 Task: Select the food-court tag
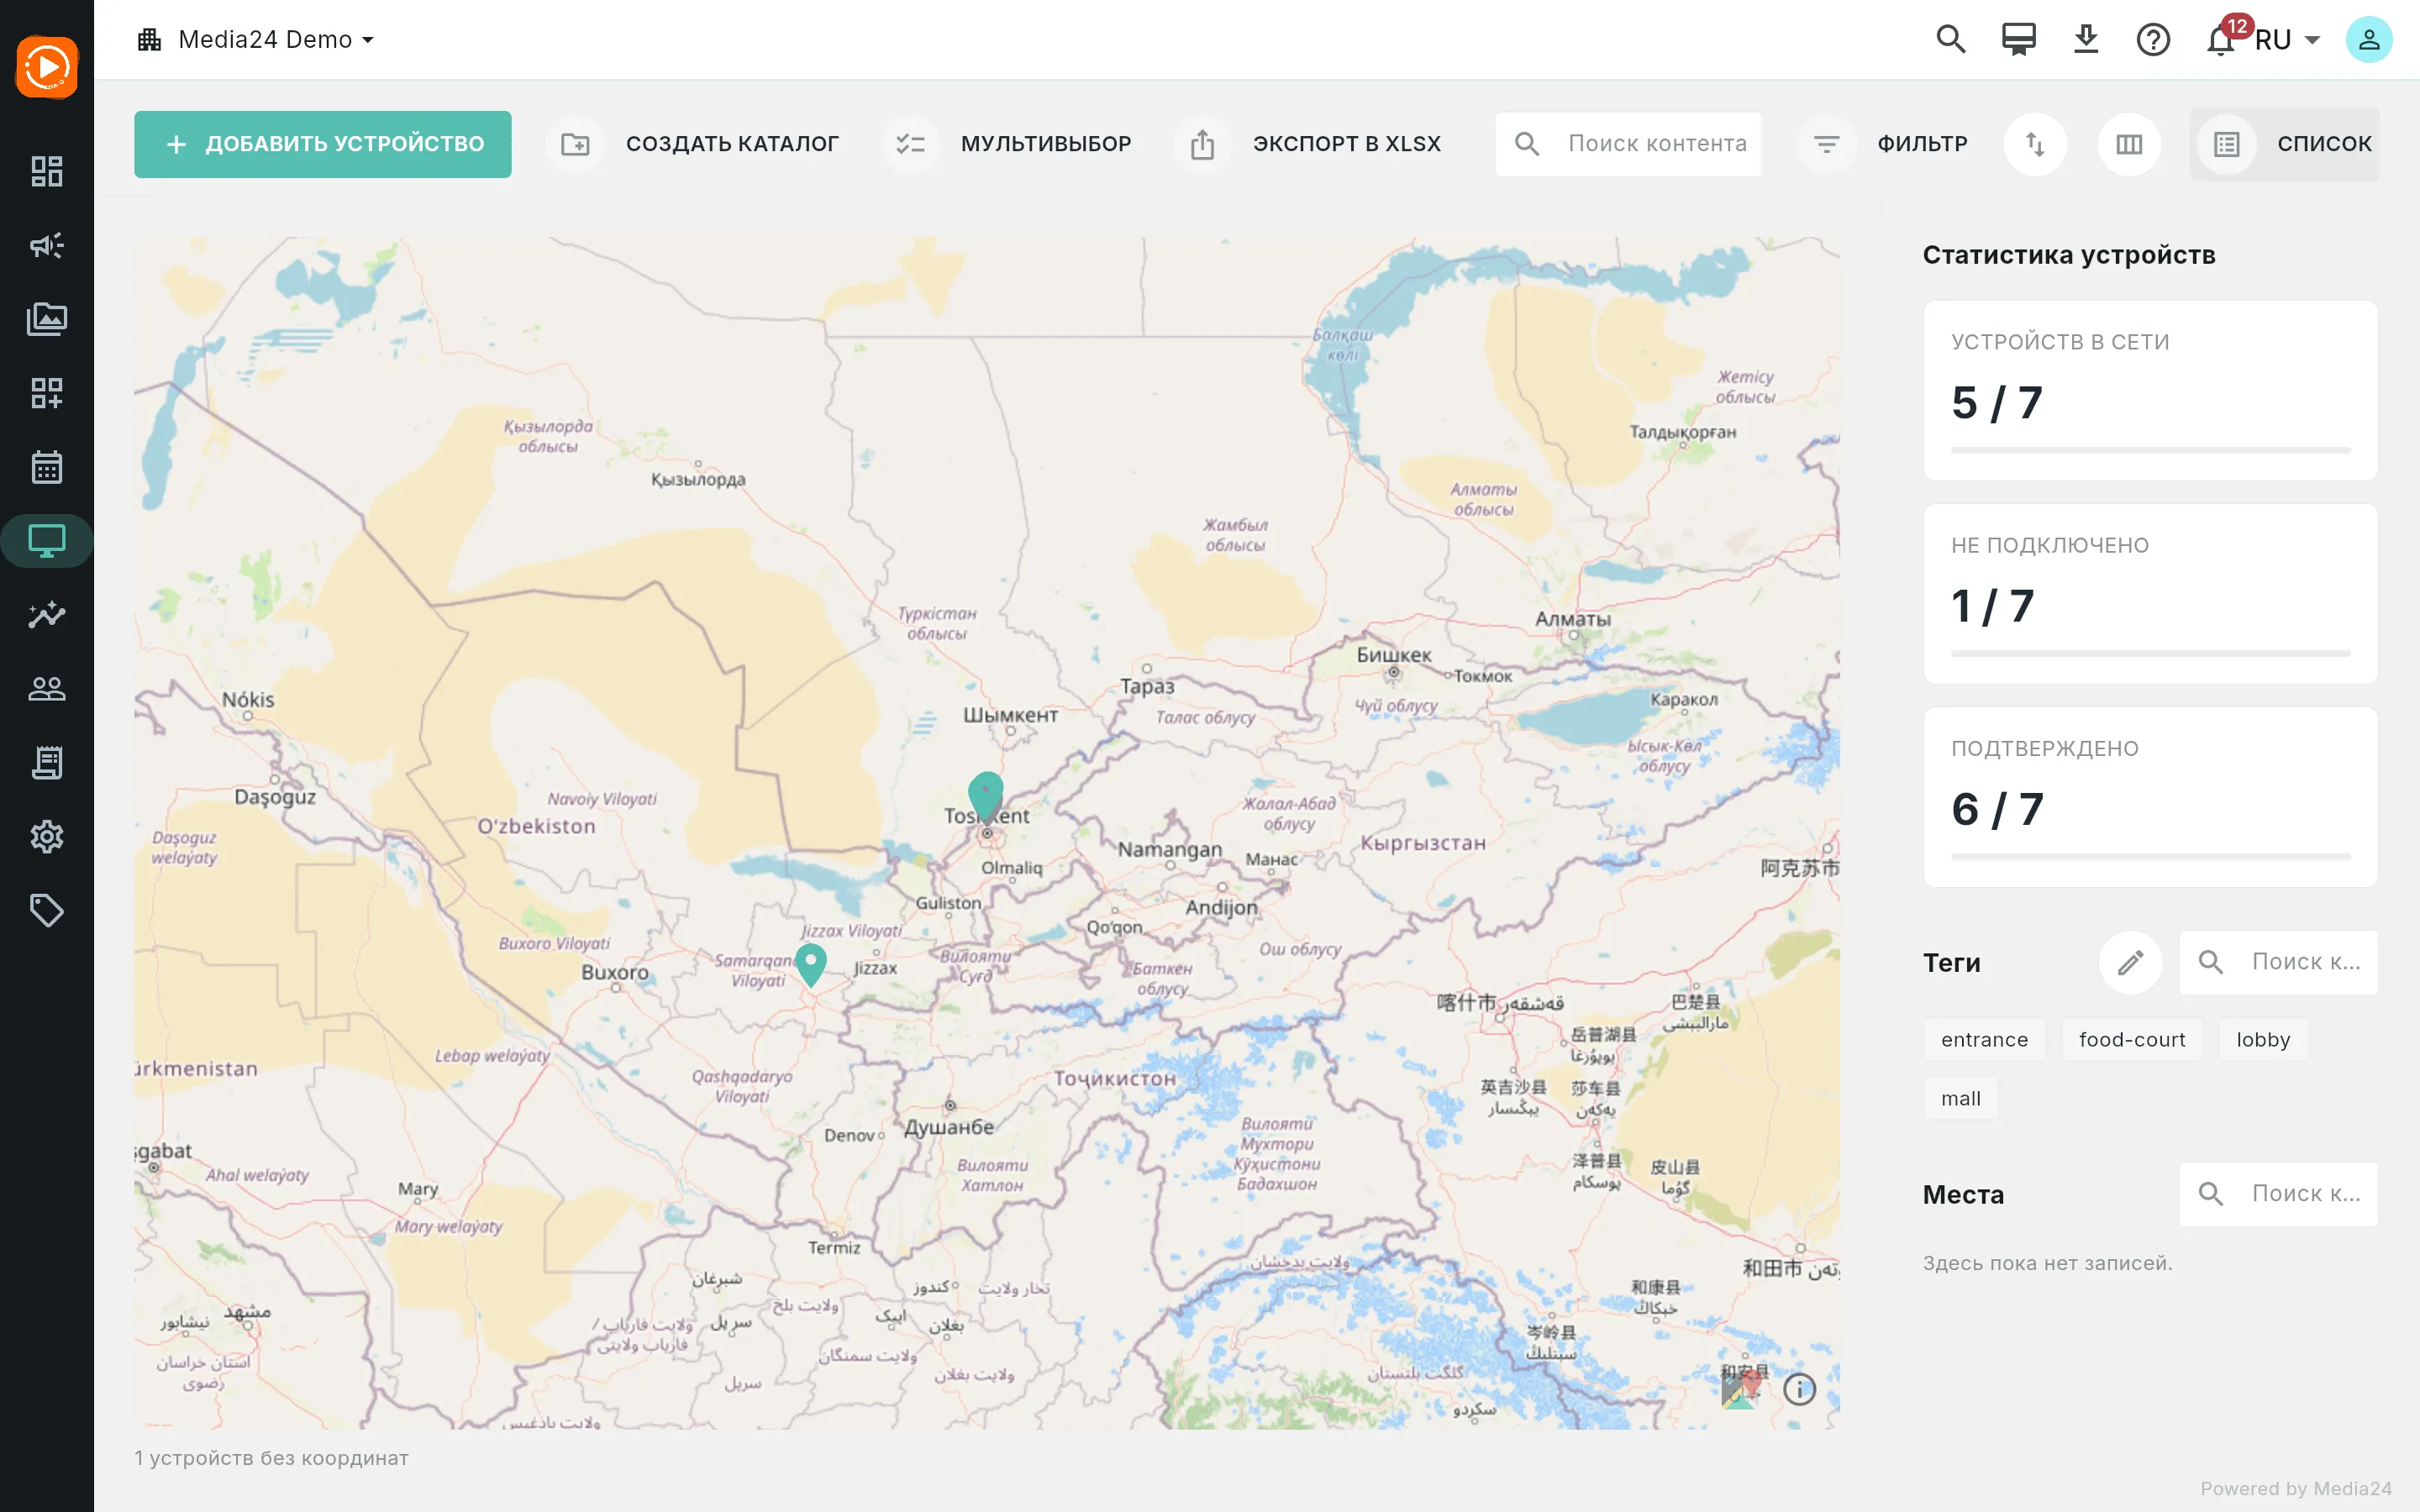pos(2131,1040)
